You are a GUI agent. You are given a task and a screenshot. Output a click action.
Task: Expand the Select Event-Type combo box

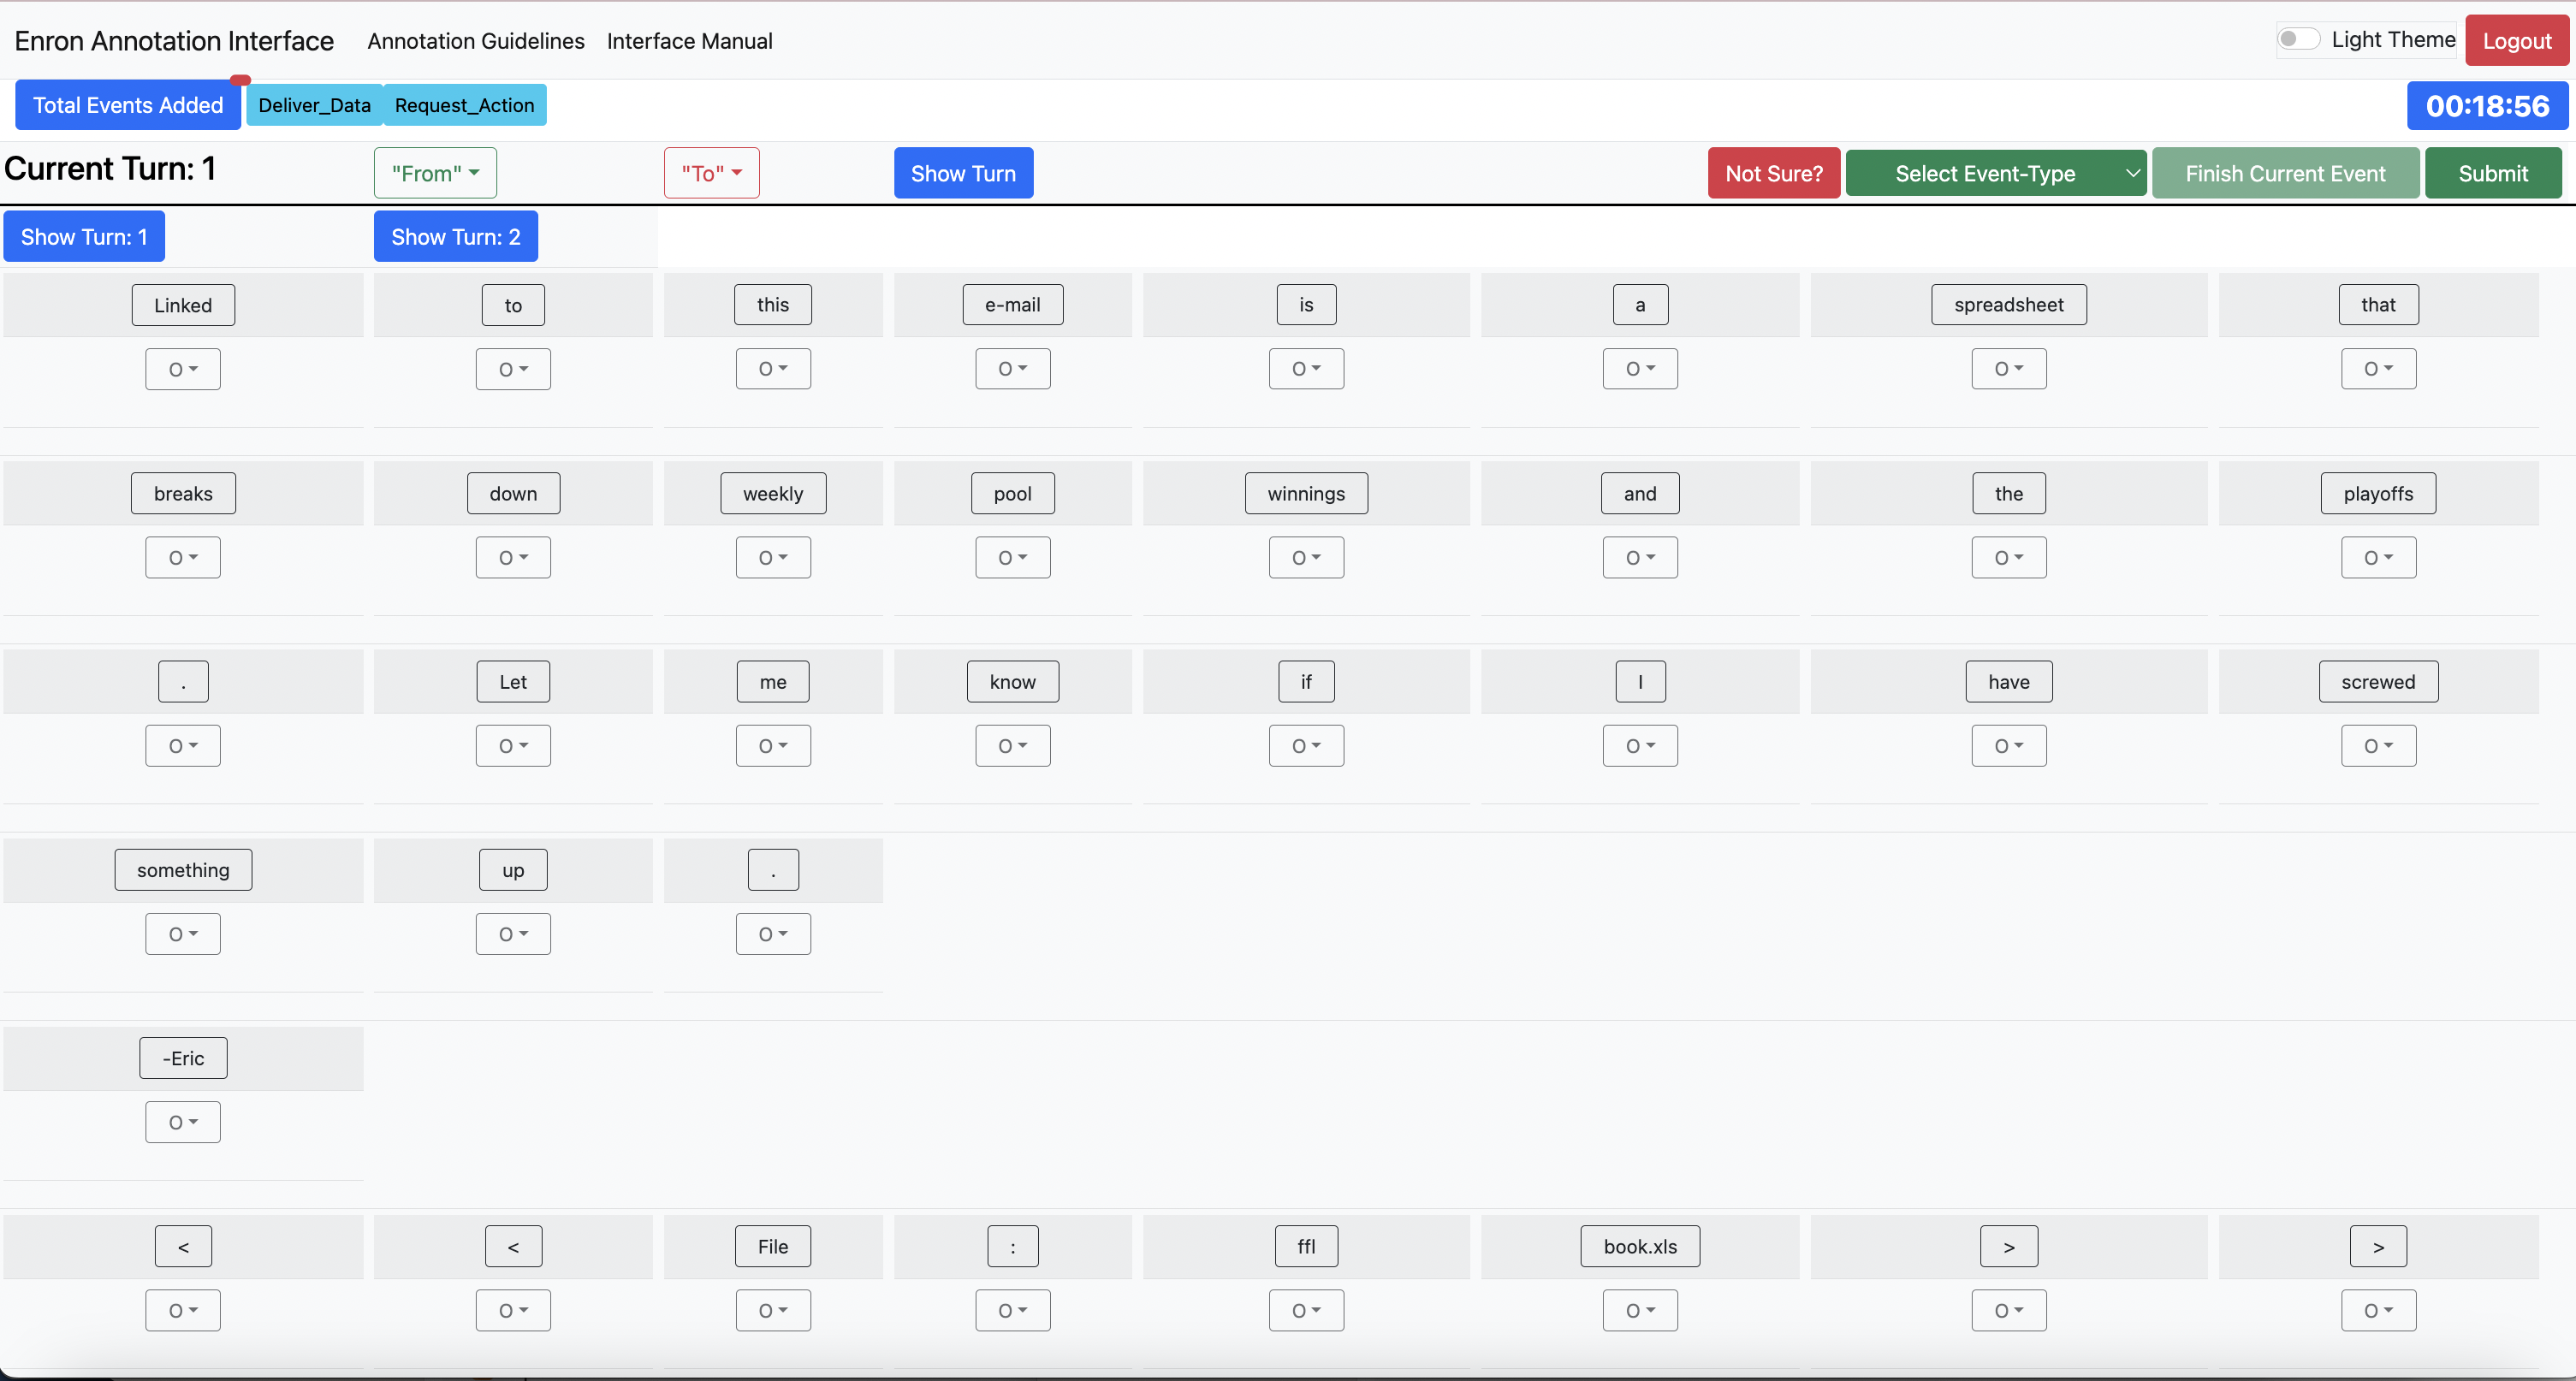pyautogui.click(x=1995, y=173)
